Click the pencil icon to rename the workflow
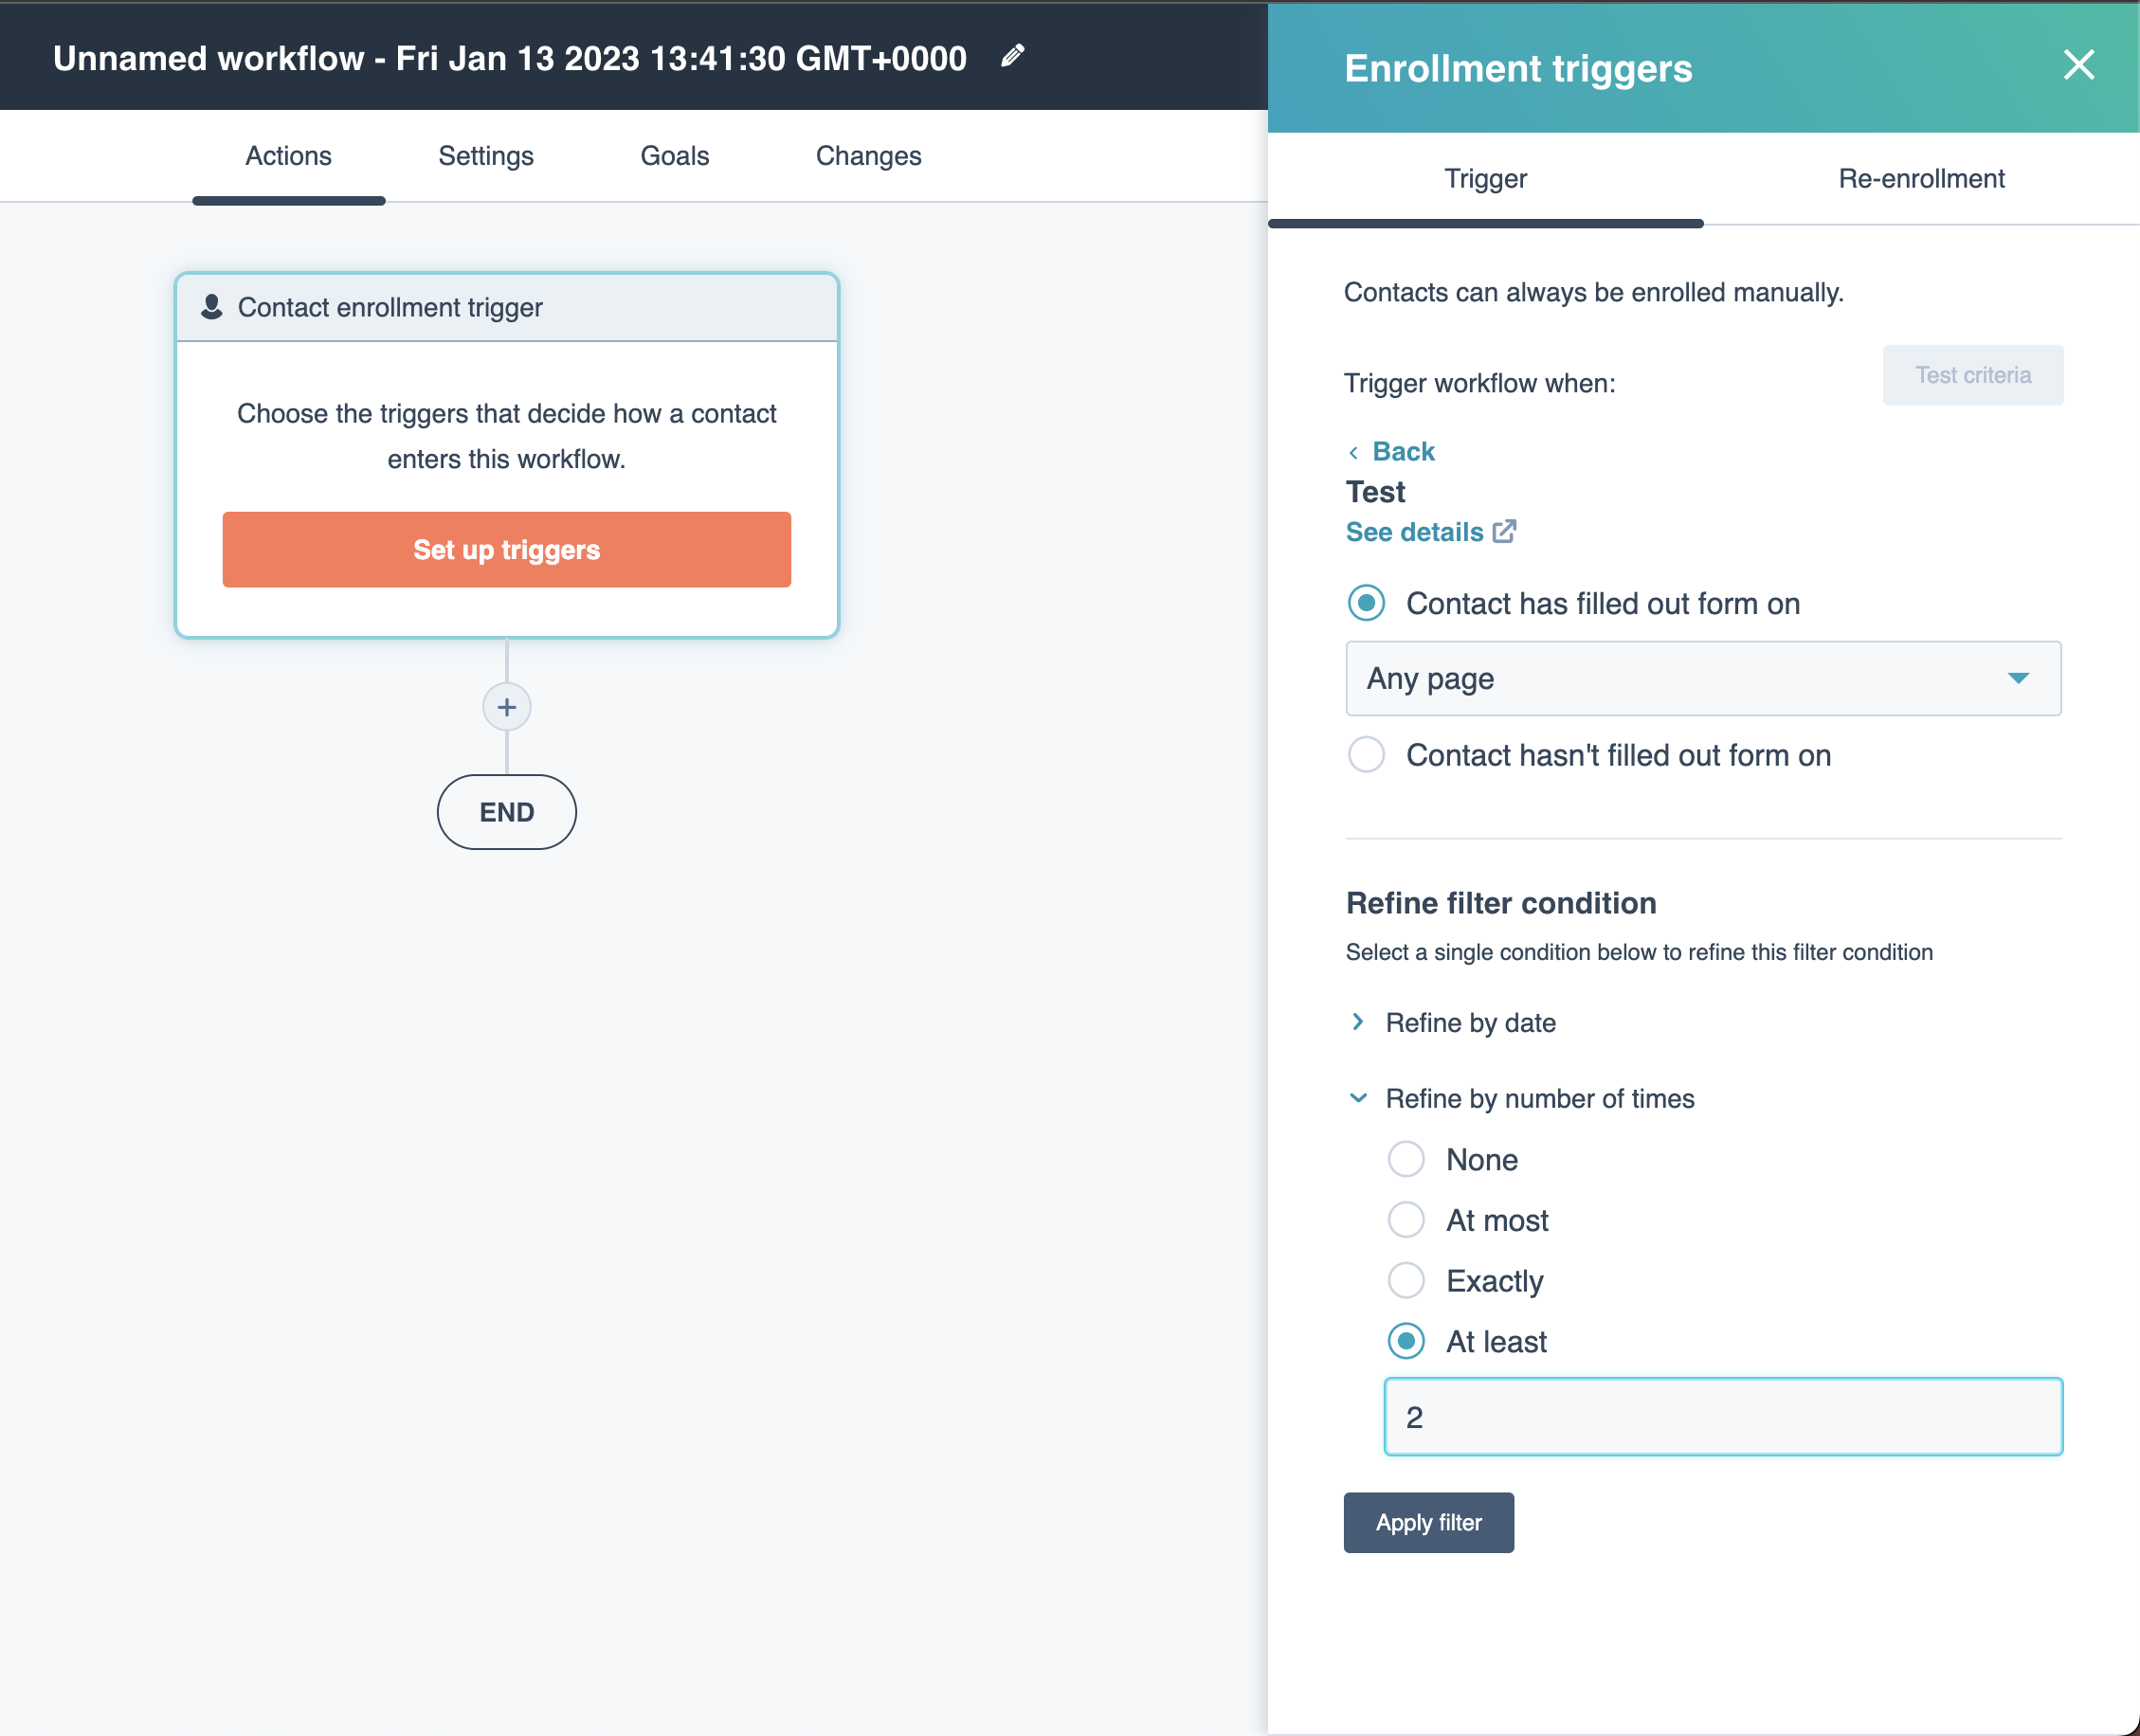The width and height of the screenshot is (2140, 1736). click(1011, 57)
